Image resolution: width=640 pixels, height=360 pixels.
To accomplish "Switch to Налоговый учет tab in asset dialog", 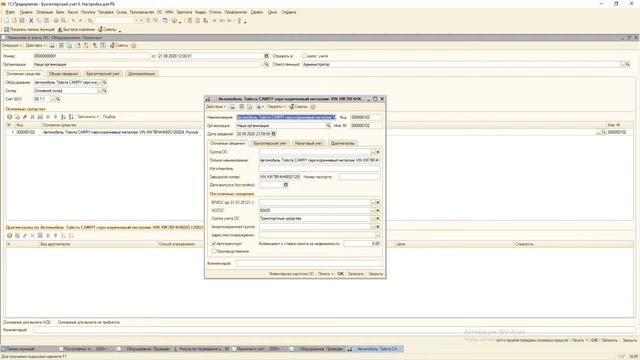I will pyautogui.click(x=309, y=143).
